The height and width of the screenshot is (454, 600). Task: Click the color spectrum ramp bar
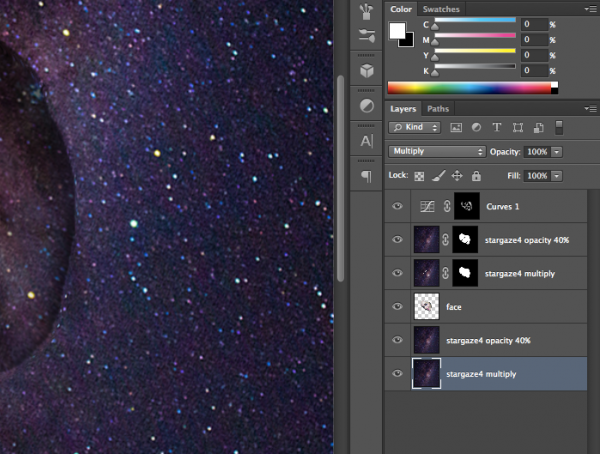point(470,88)
